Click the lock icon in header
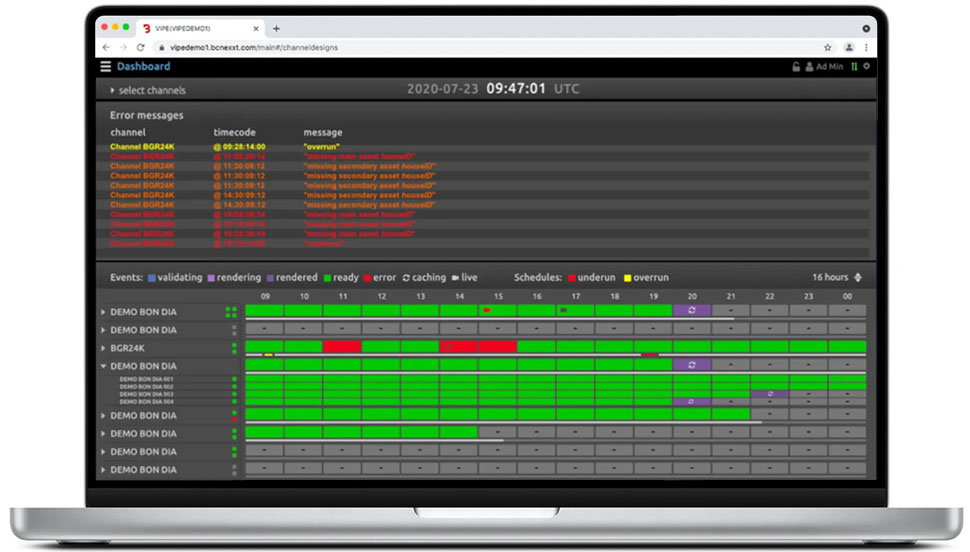Image resolution: width=970 pixels, height=552 pixels. click(x=796, y=67)
